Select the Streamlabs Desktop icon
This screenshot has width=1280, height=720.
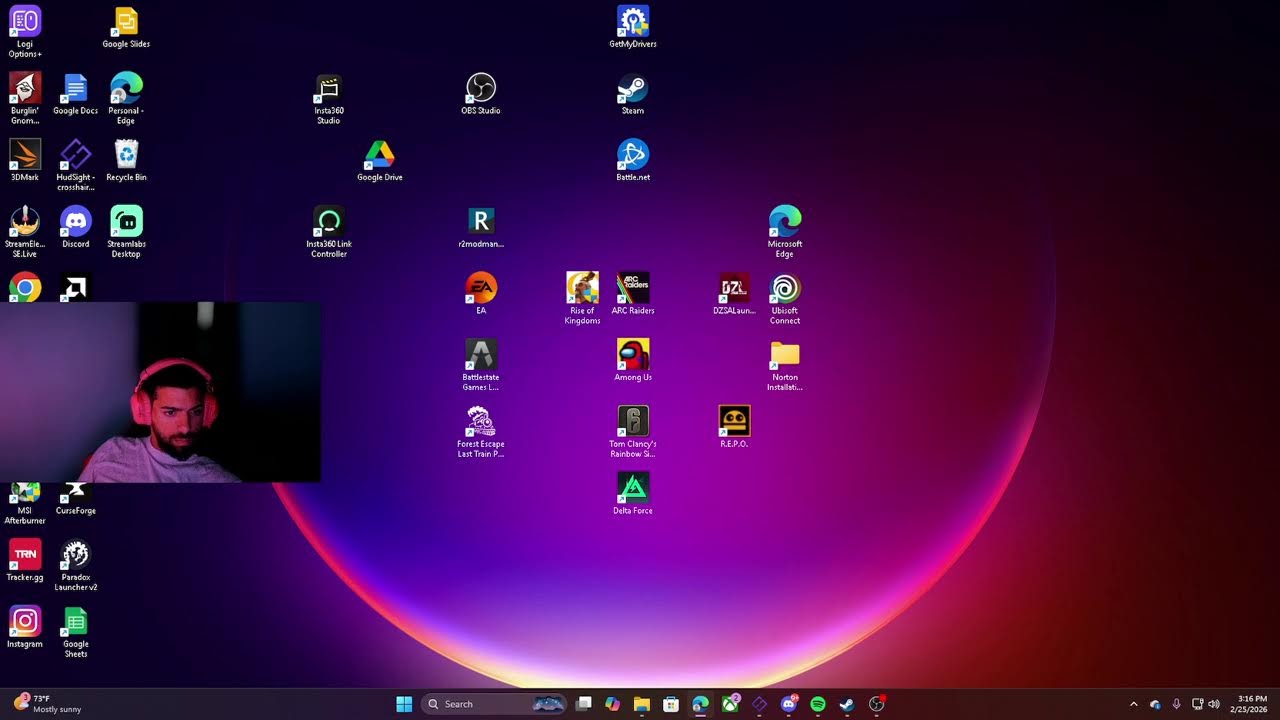(x=126, y=232)
